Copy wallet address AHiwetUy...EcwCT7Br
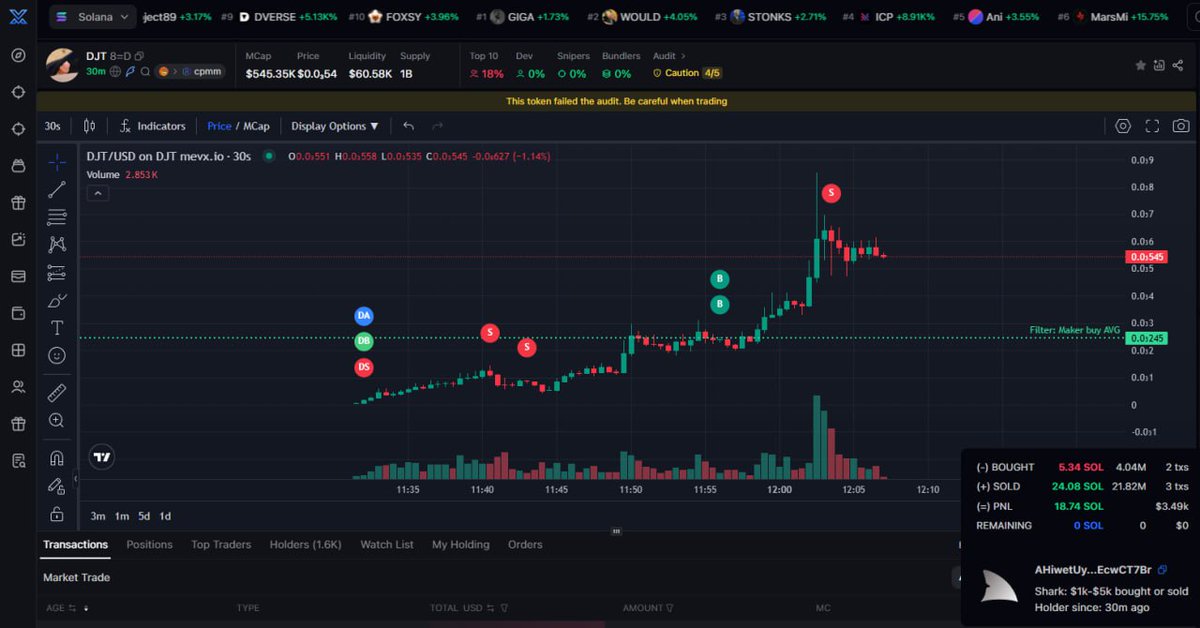The image size is (1200, 628). point(1163,569)
